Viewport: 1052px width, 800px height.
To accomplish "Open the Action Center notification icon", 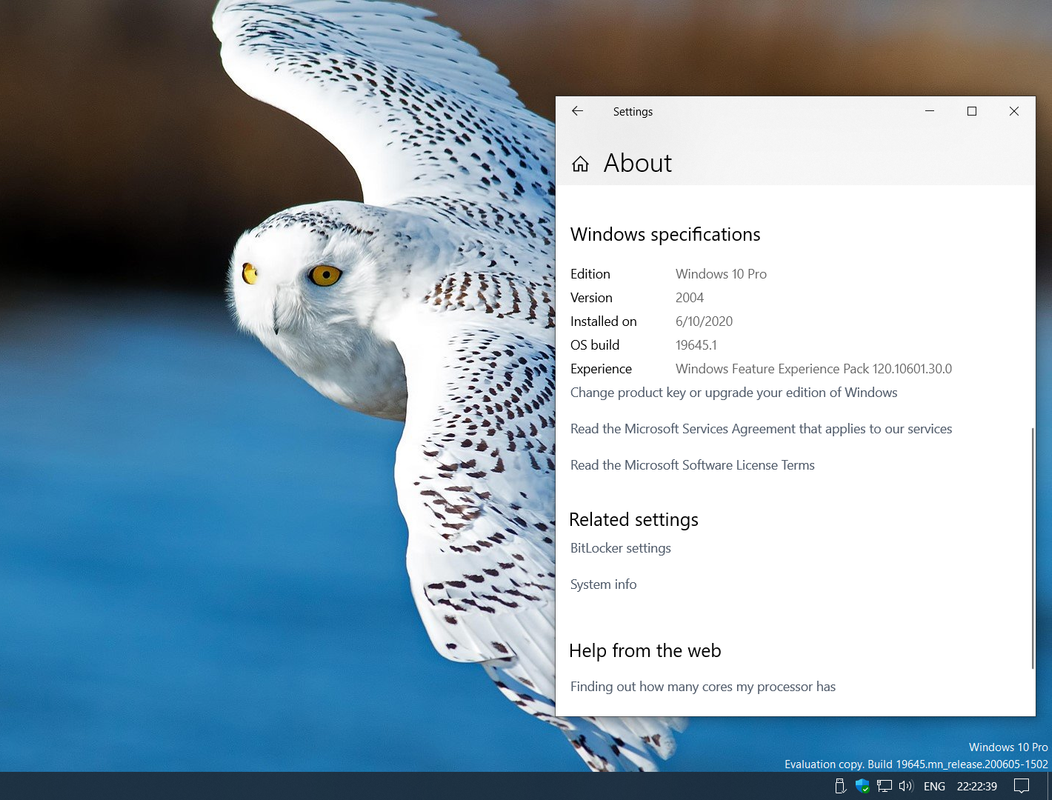I will (x=1021, y=786).
